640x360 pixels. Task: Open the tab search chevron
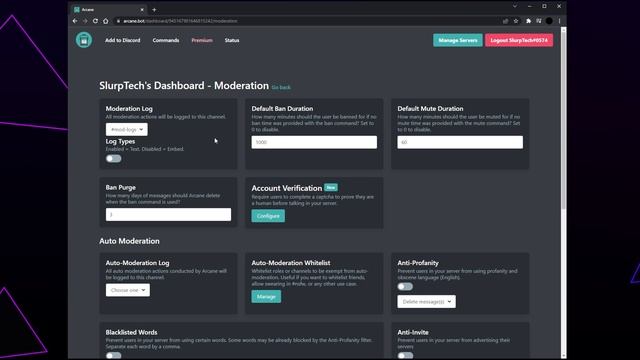[515, 6]
